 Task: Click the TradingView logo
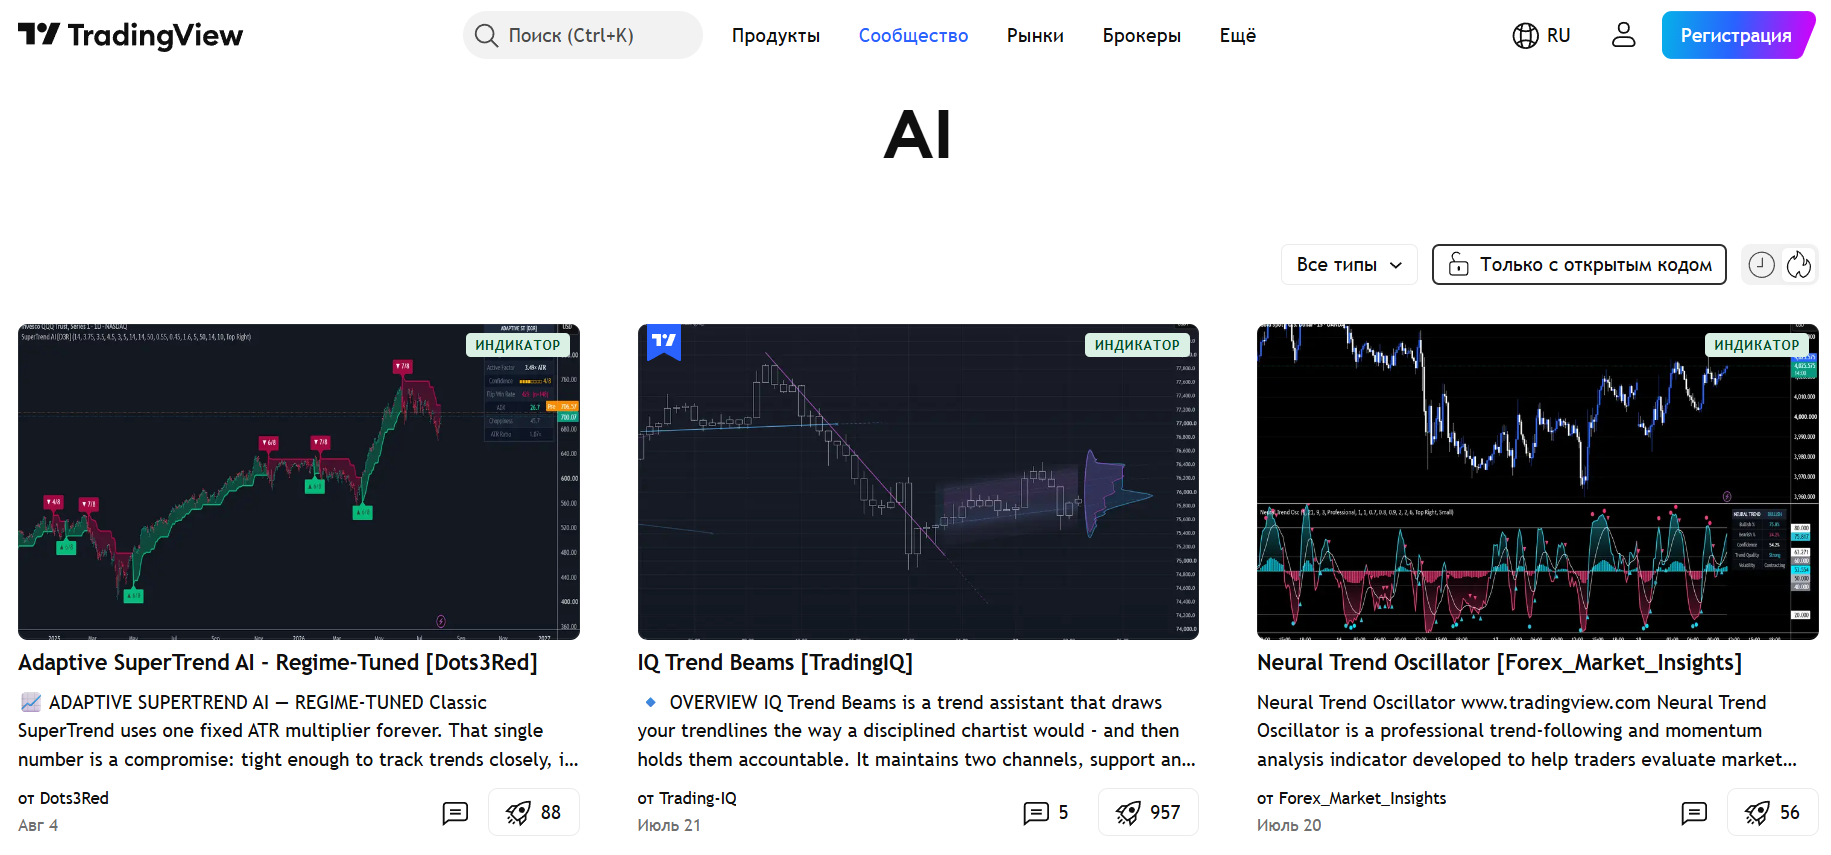pos(130,35)
